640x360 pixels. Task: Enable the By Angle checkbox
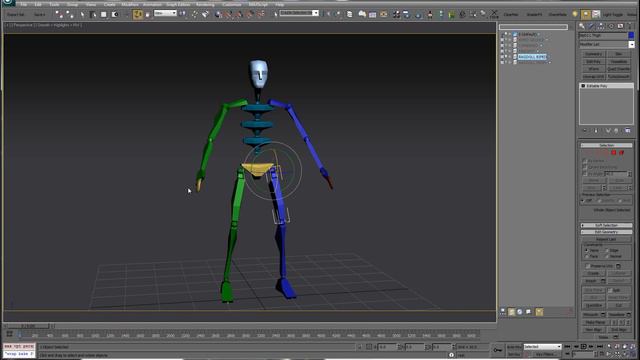(x=584, y=173)
